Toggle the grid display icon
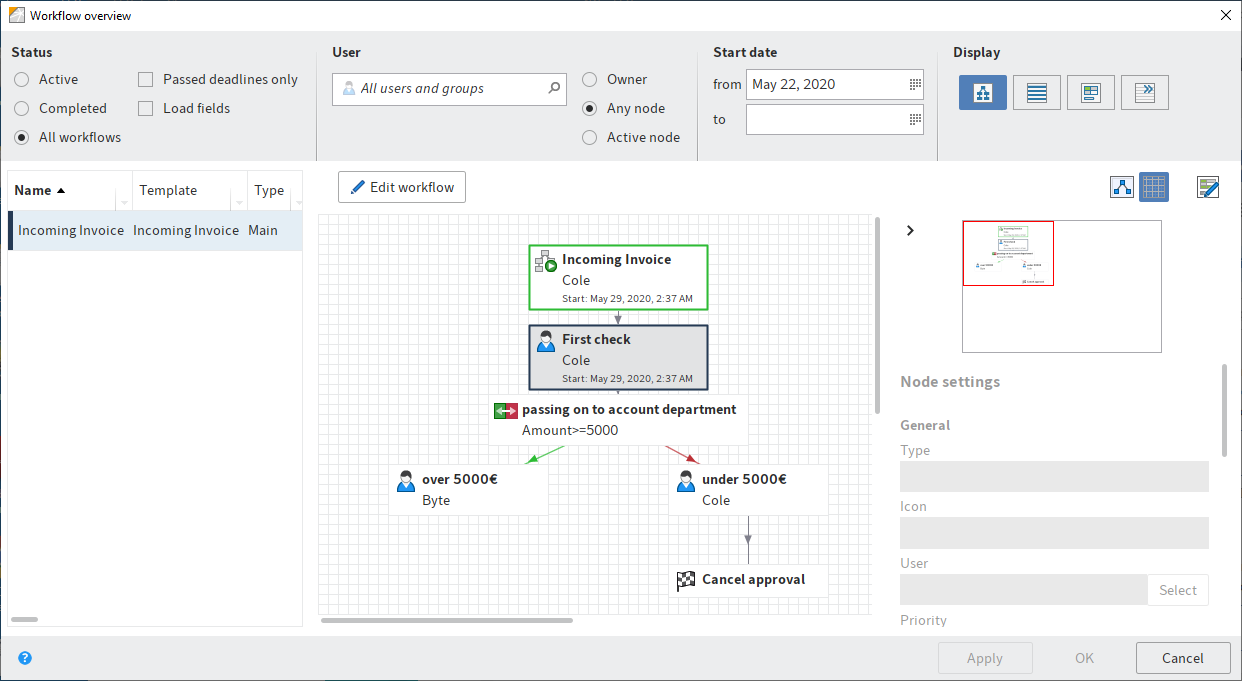The width and height of the screenshot is (1242, 681). (1154, 187)
